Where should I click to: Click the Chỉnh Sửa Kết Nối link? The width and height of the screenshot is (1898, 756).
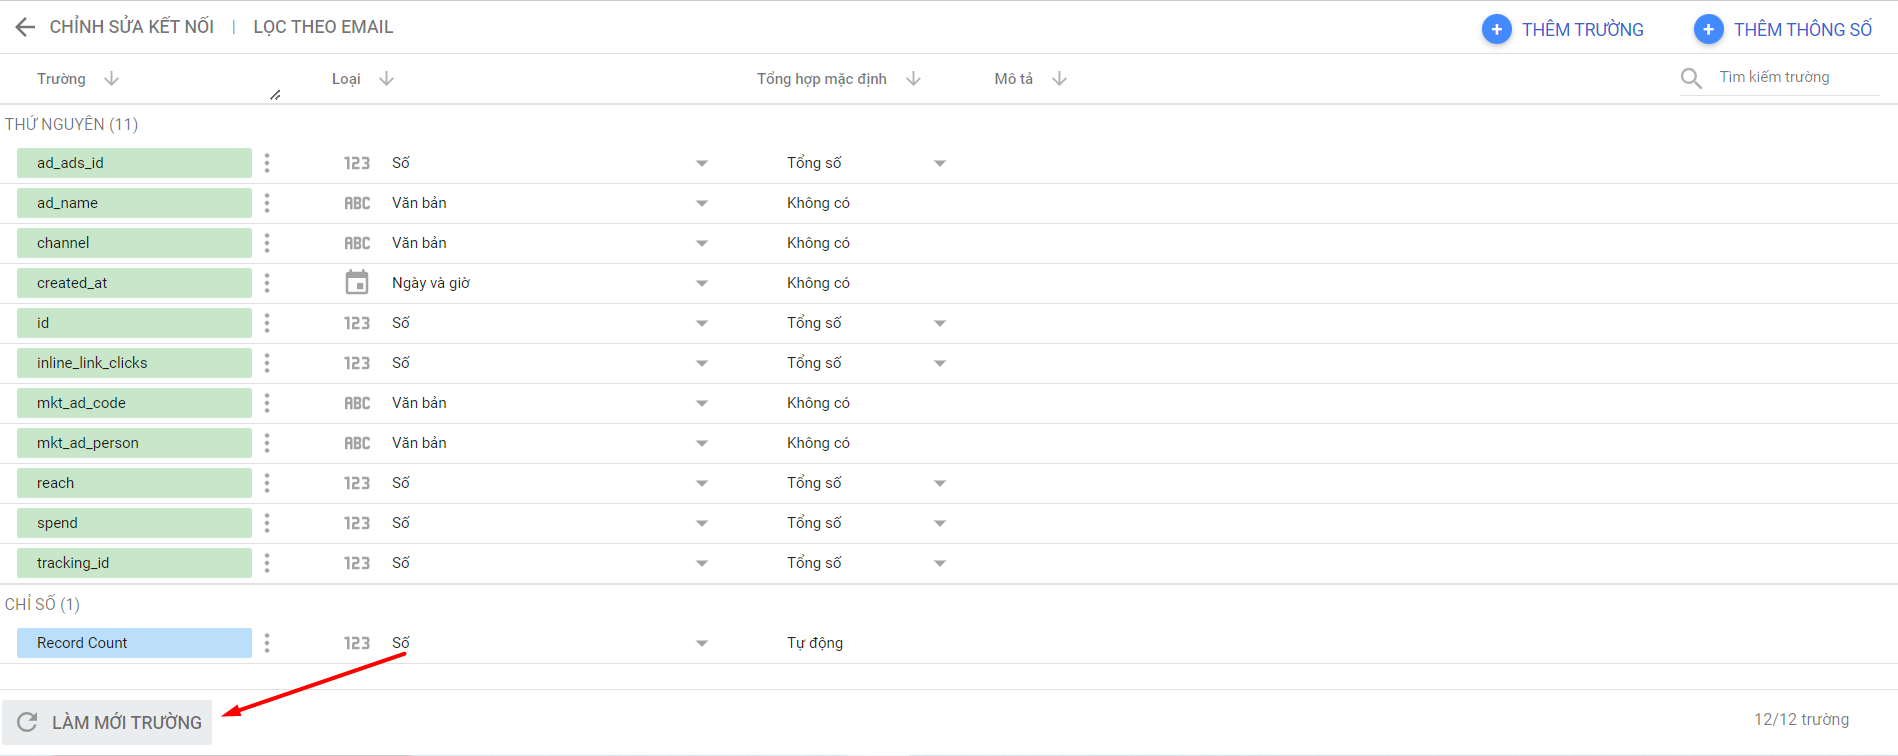(132, 27)
